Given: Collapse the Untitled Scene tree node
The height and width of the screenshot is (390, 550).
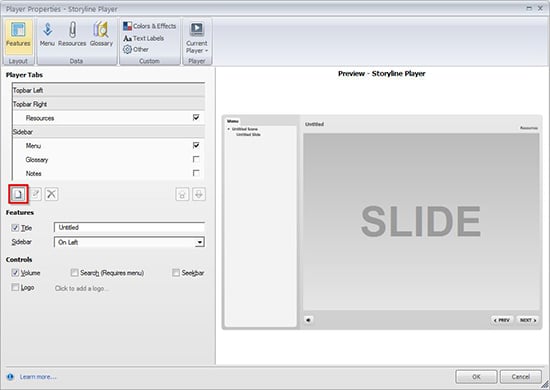Looking at the screenshot, I should 229,129.
